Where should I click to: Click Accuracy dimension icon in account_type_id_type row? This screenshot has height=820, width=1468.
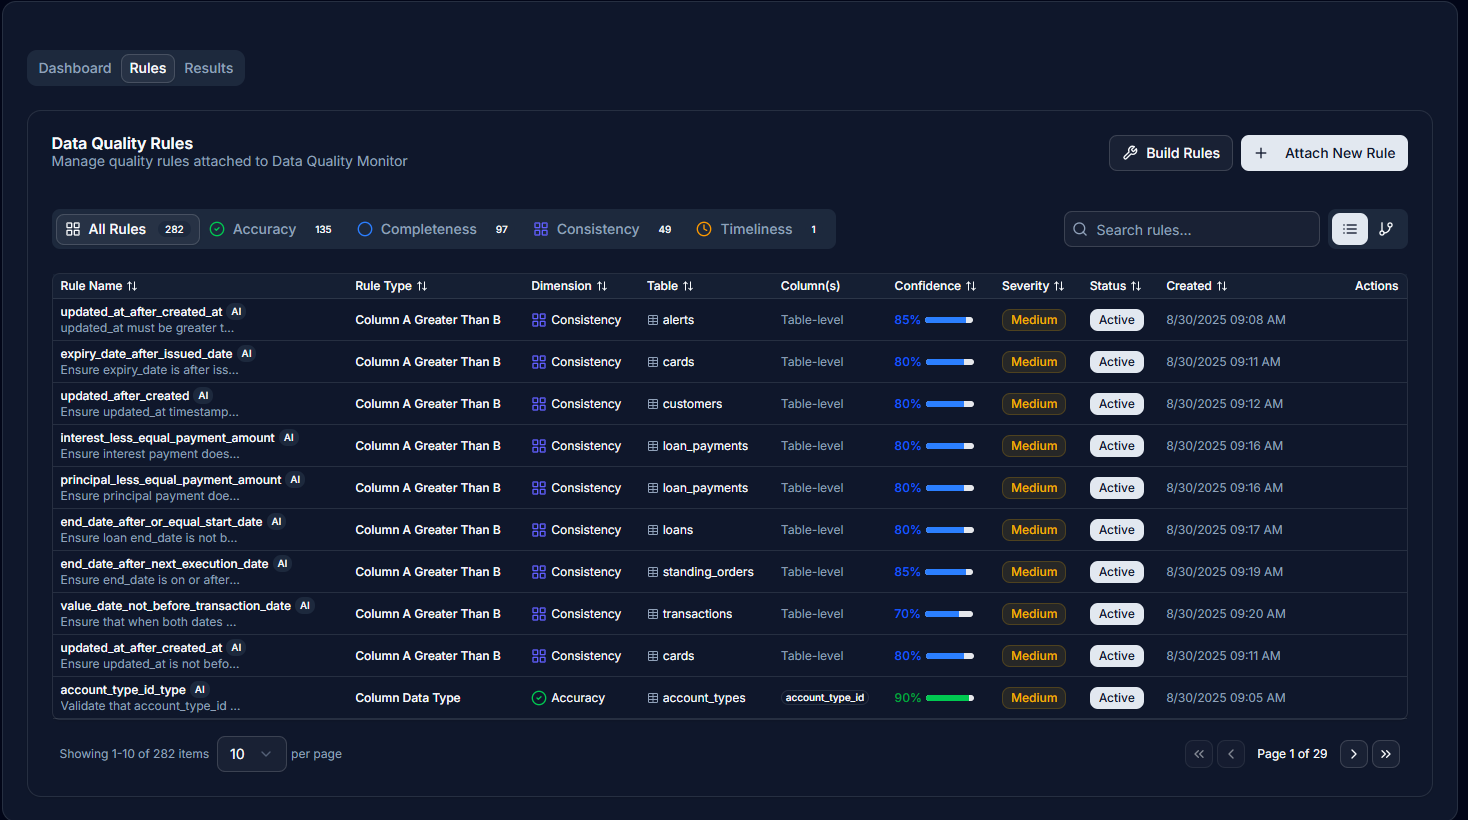coord(539,698)
